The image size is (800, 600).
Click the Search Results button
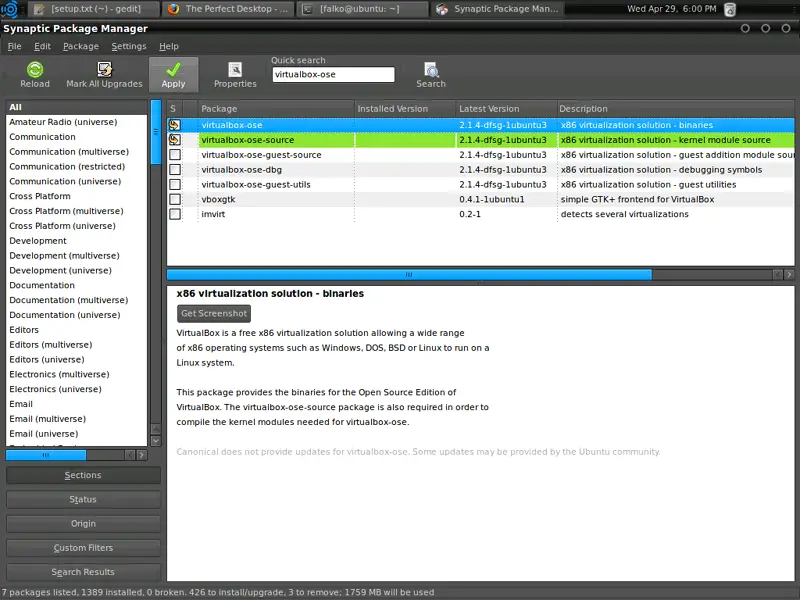click(x=83, y=572)
